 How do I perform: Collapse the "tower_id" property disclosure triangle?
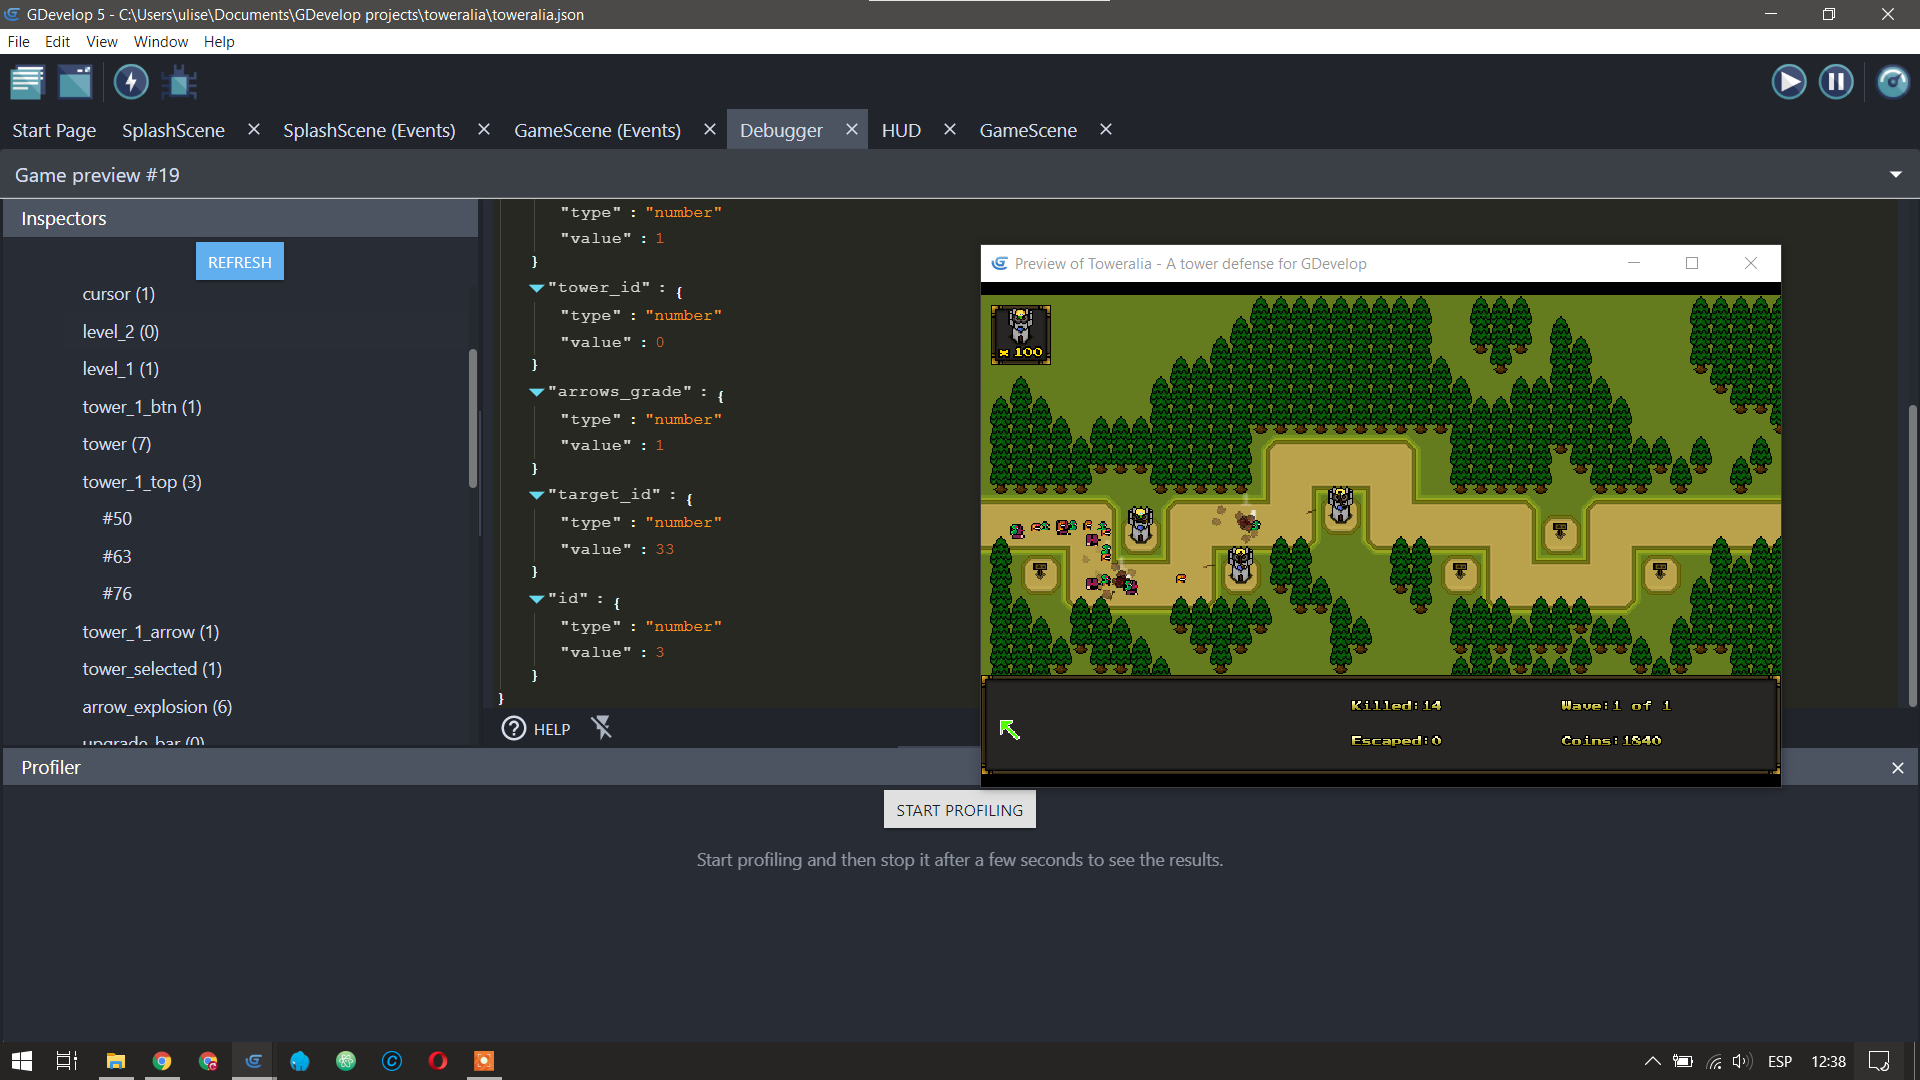coord(537,288)
